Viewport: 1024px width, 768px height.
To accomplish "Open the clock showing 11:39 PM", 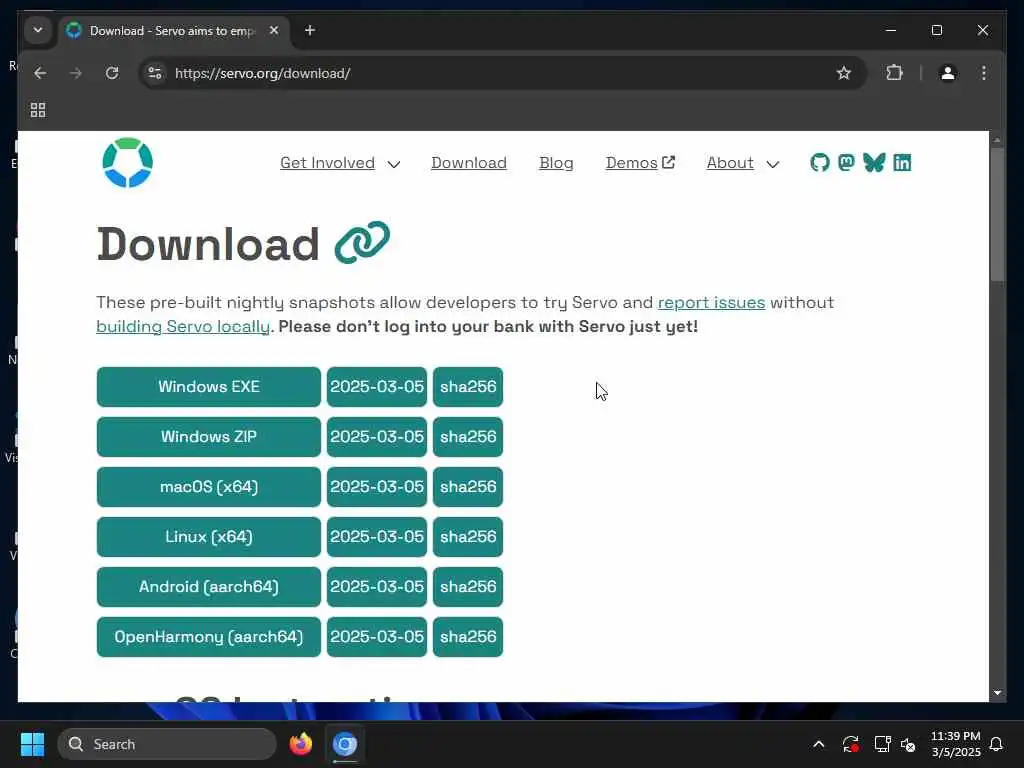I will point(955,744).
